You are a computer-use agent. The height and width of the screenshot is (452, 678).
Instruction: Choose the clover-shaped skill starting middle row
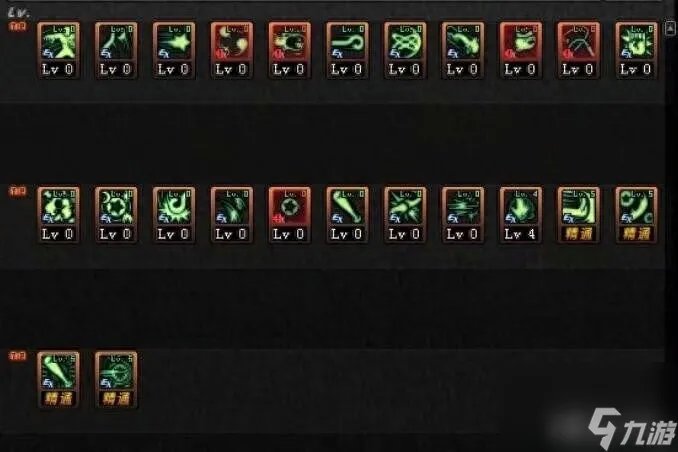click(58, 215)
